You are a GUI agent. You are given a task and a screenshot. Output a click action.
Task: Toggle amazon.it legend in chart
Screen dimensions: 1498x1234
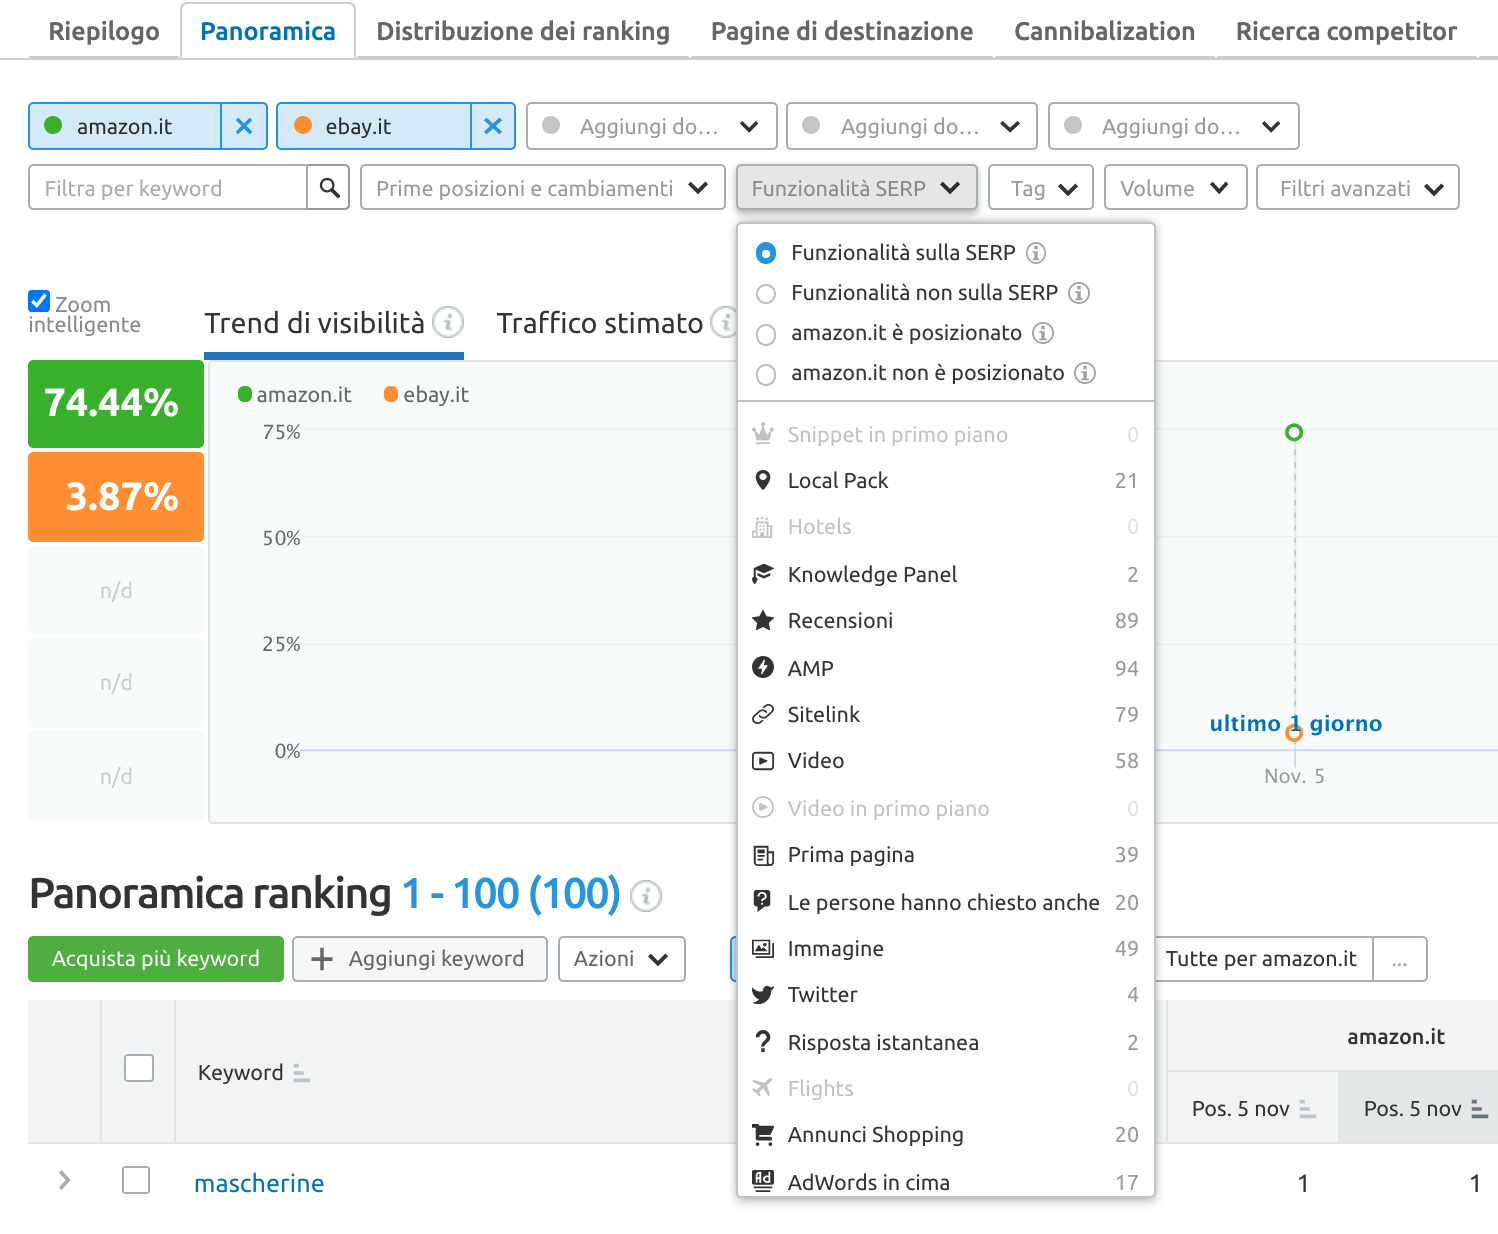tap(295, 394)
